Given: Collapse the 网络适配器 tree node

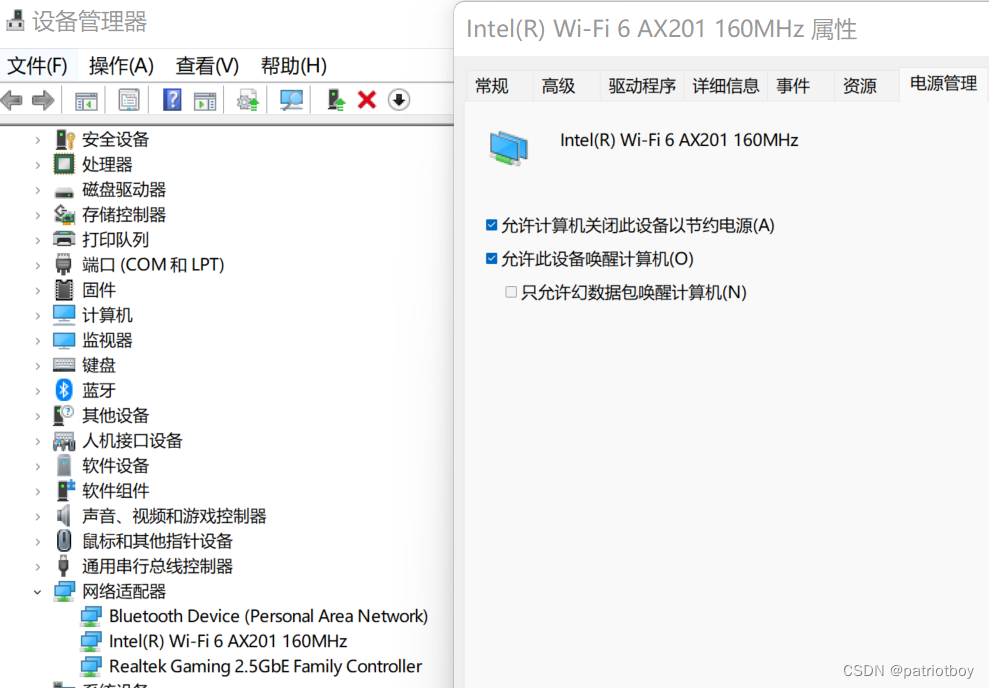Looking at the screenshot, I should [38, 592].
